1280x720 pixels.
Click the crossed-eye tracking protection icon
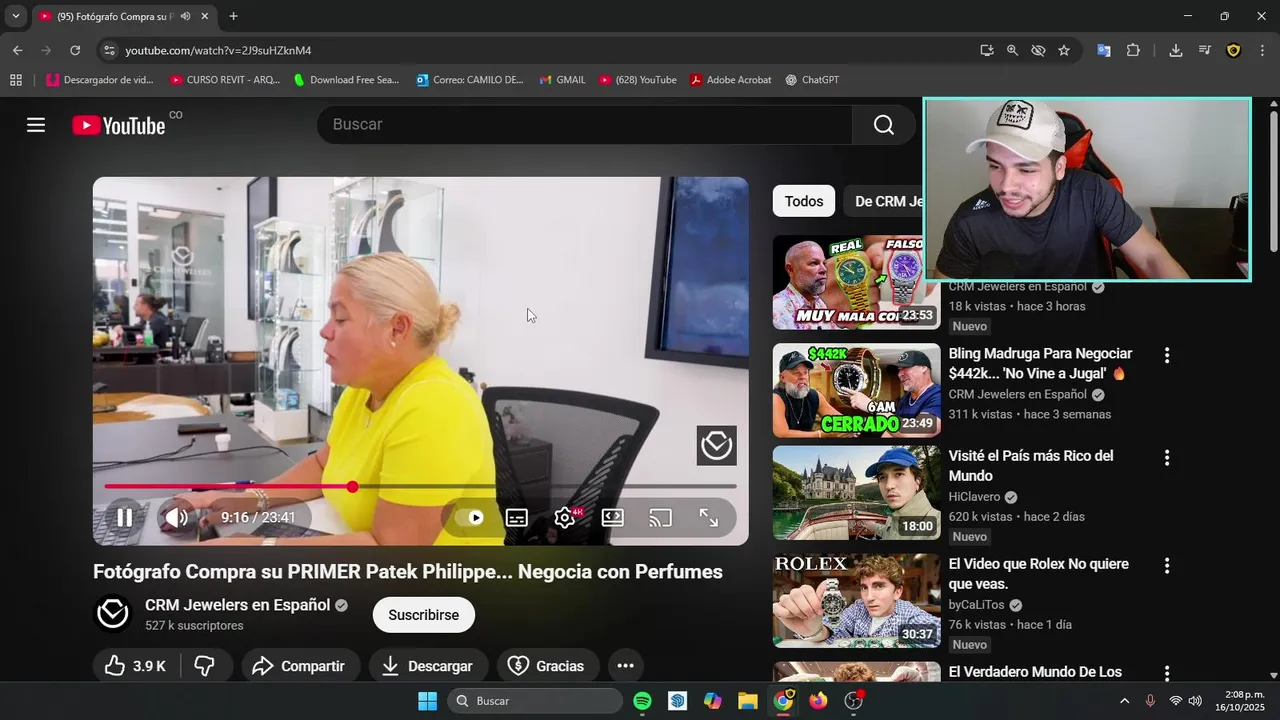click(x=1038, y=50)
